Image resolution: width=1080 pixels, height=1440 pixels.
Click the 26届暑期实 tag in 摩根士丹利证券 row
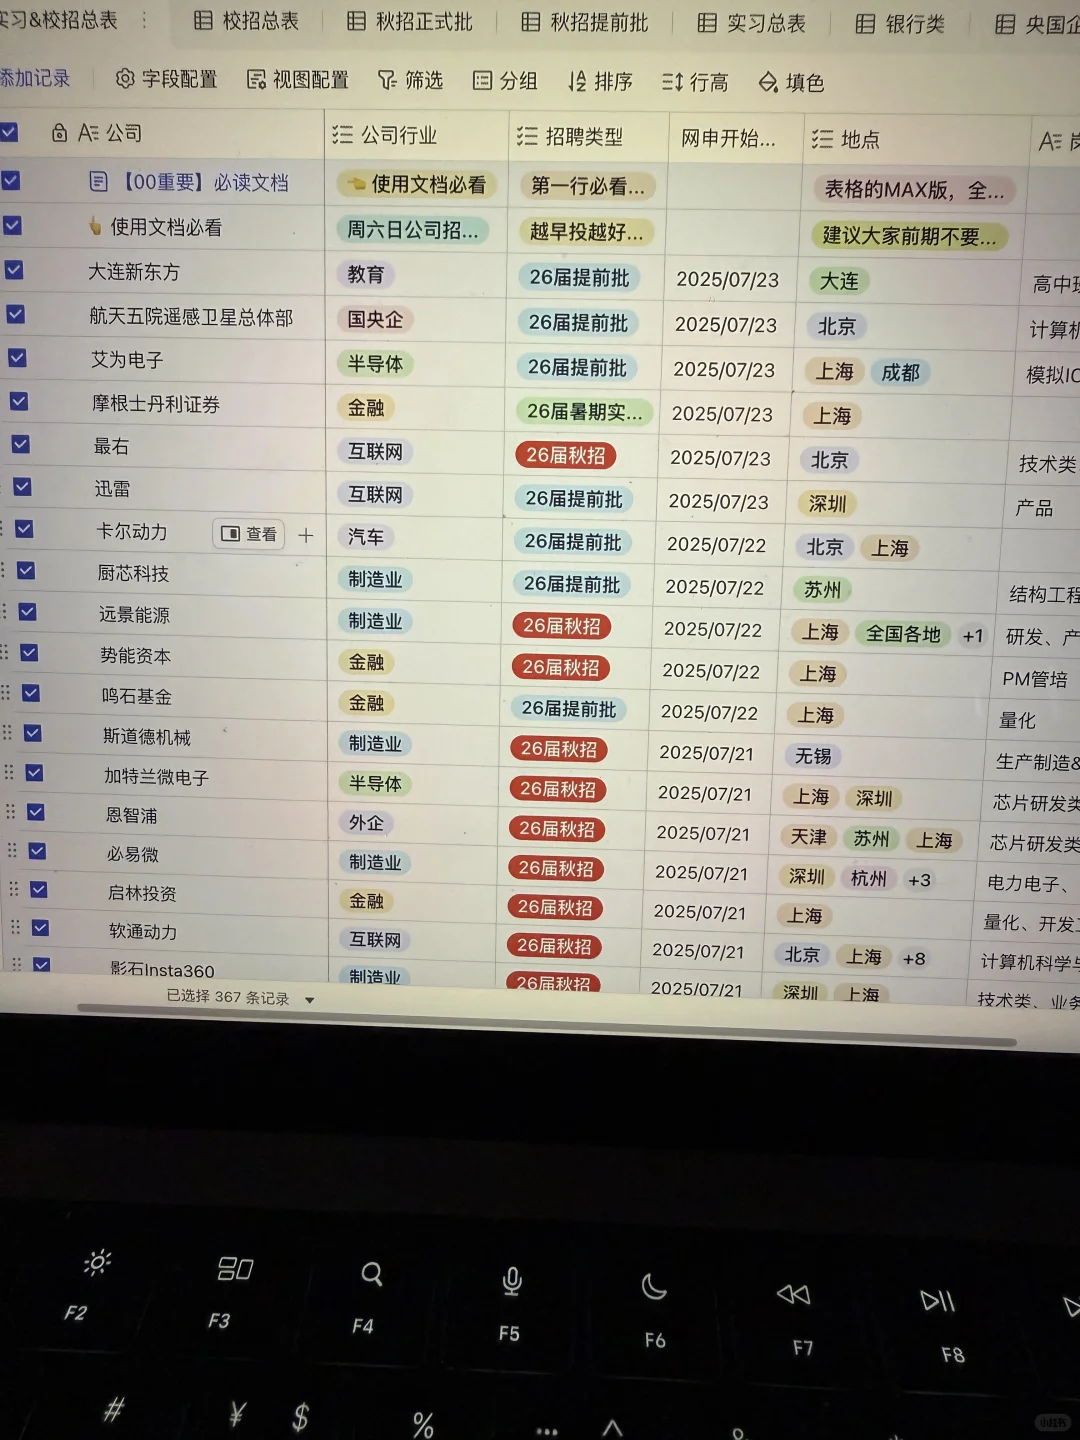point(584,412)
